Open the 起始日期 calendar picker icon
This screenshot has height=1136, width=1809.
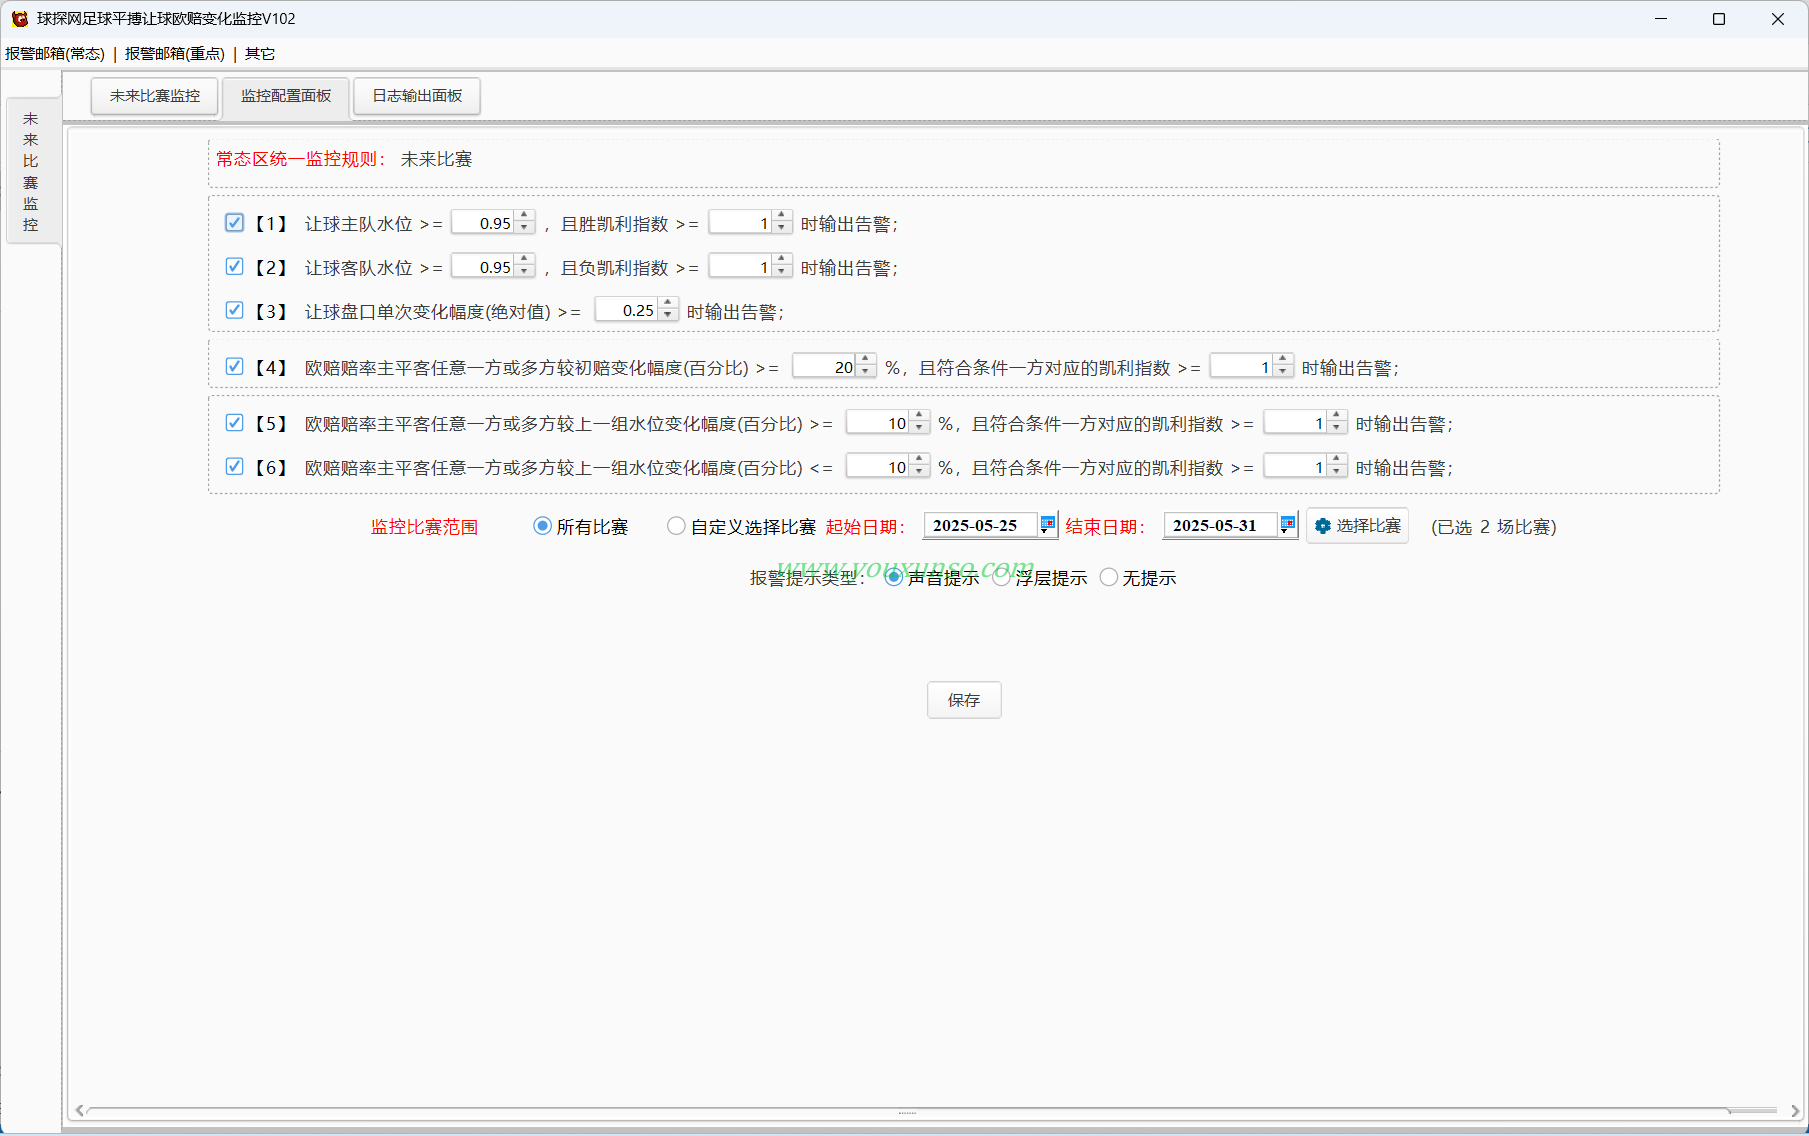click(1047, 524)
